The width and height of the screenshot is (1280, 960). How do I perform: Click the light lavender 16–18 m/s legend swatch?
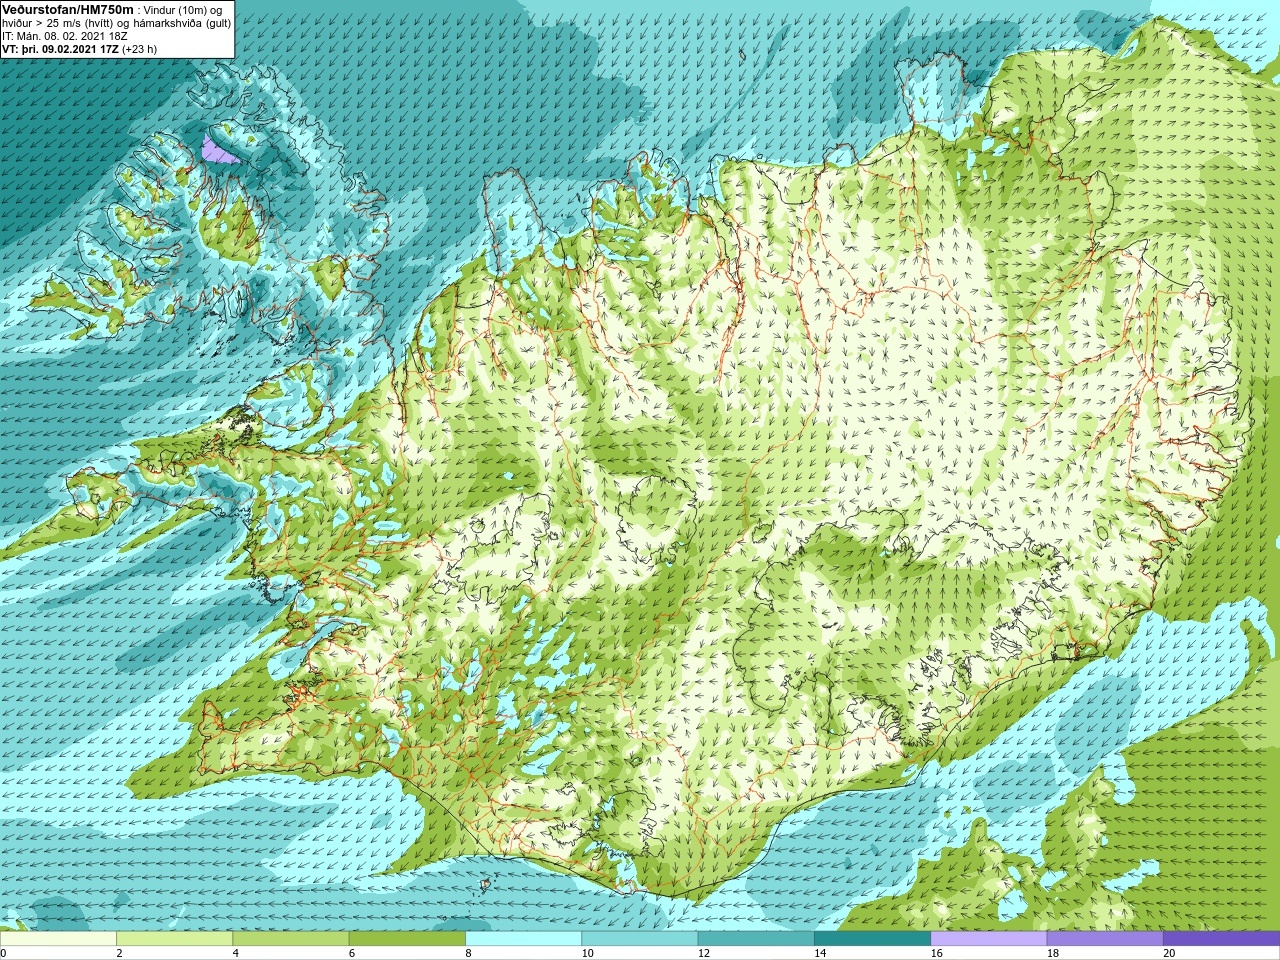click(988, 938)
